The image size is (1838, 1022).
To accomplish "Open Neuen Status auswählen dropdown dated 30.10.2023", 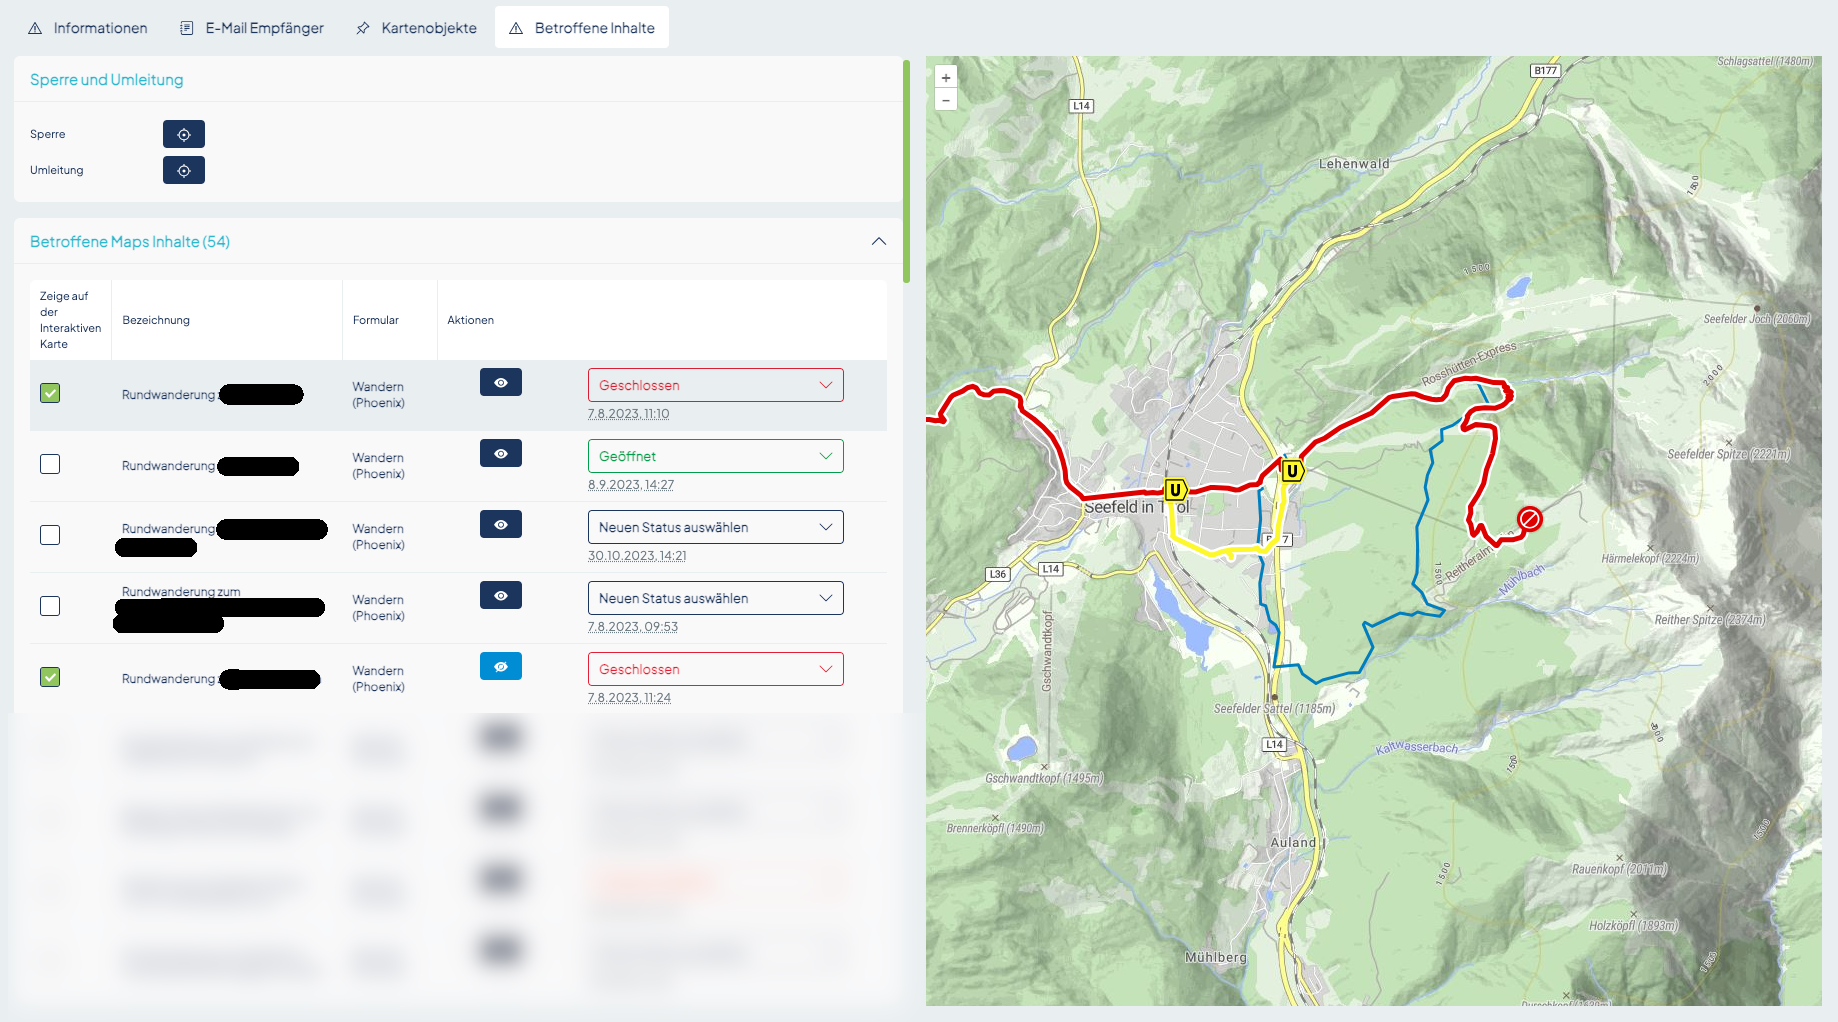I will coord(716,527).
